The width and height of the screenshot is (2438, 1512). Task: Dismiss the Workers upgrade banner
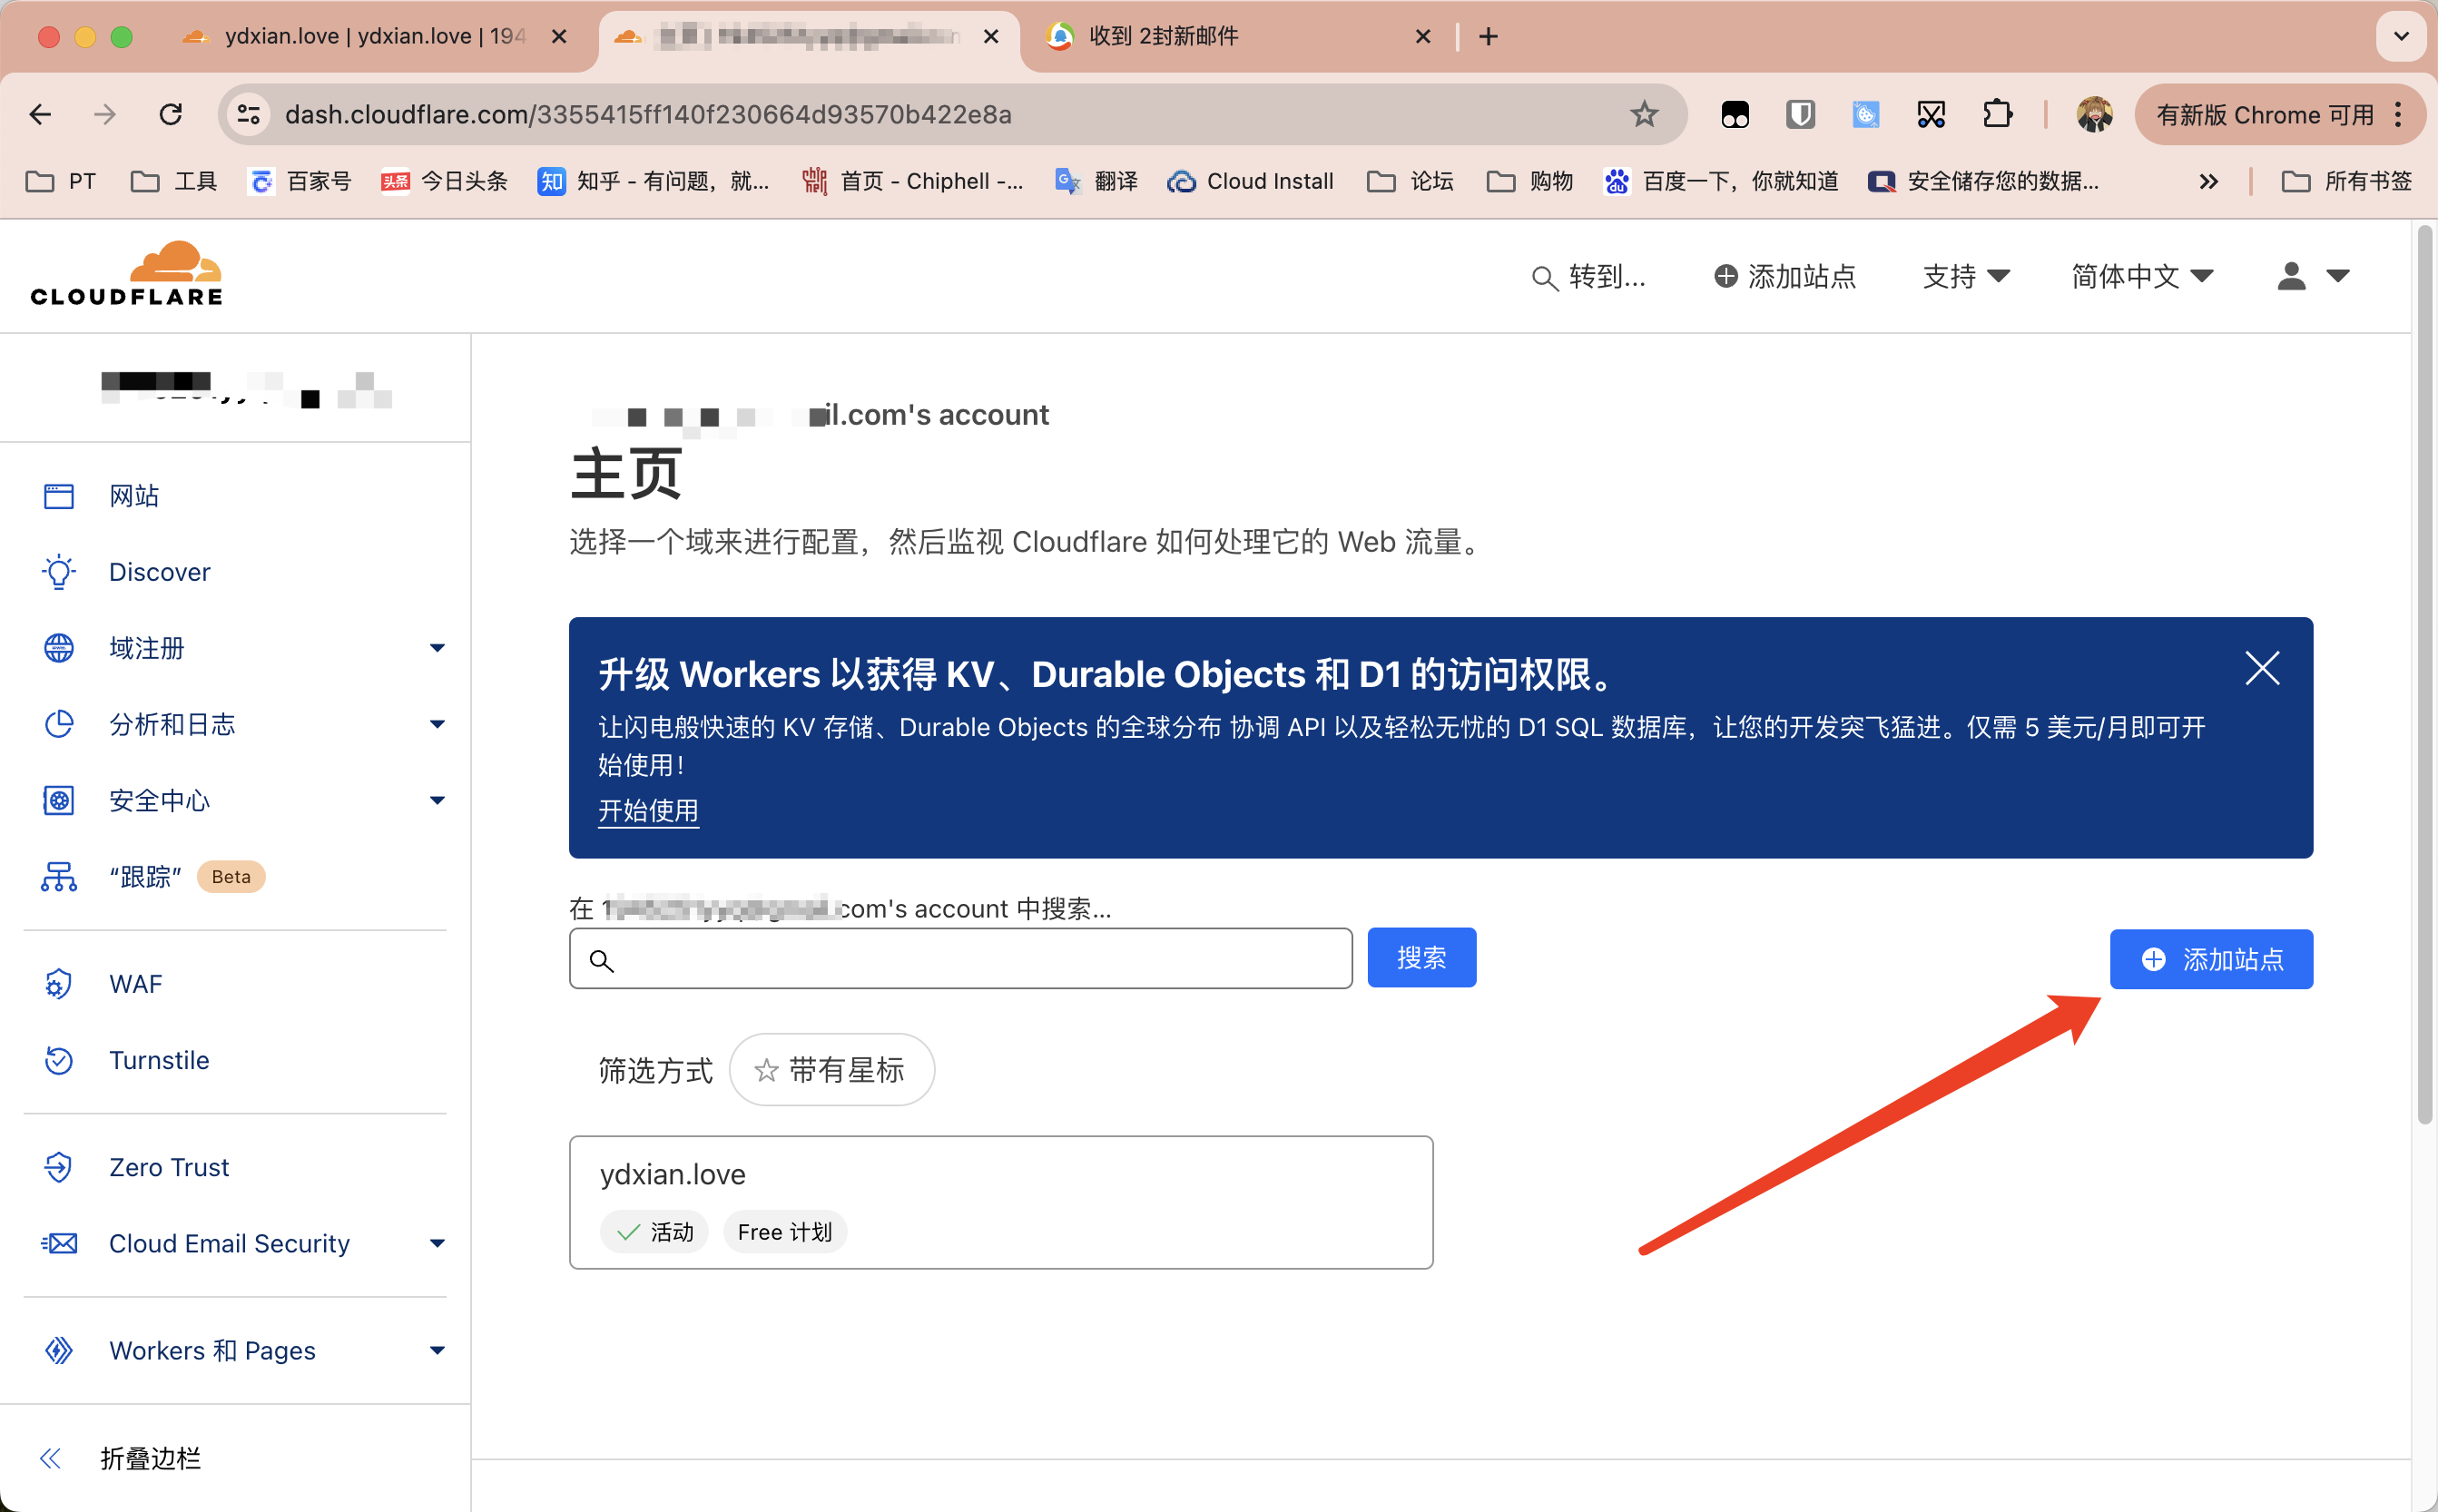2264,669
